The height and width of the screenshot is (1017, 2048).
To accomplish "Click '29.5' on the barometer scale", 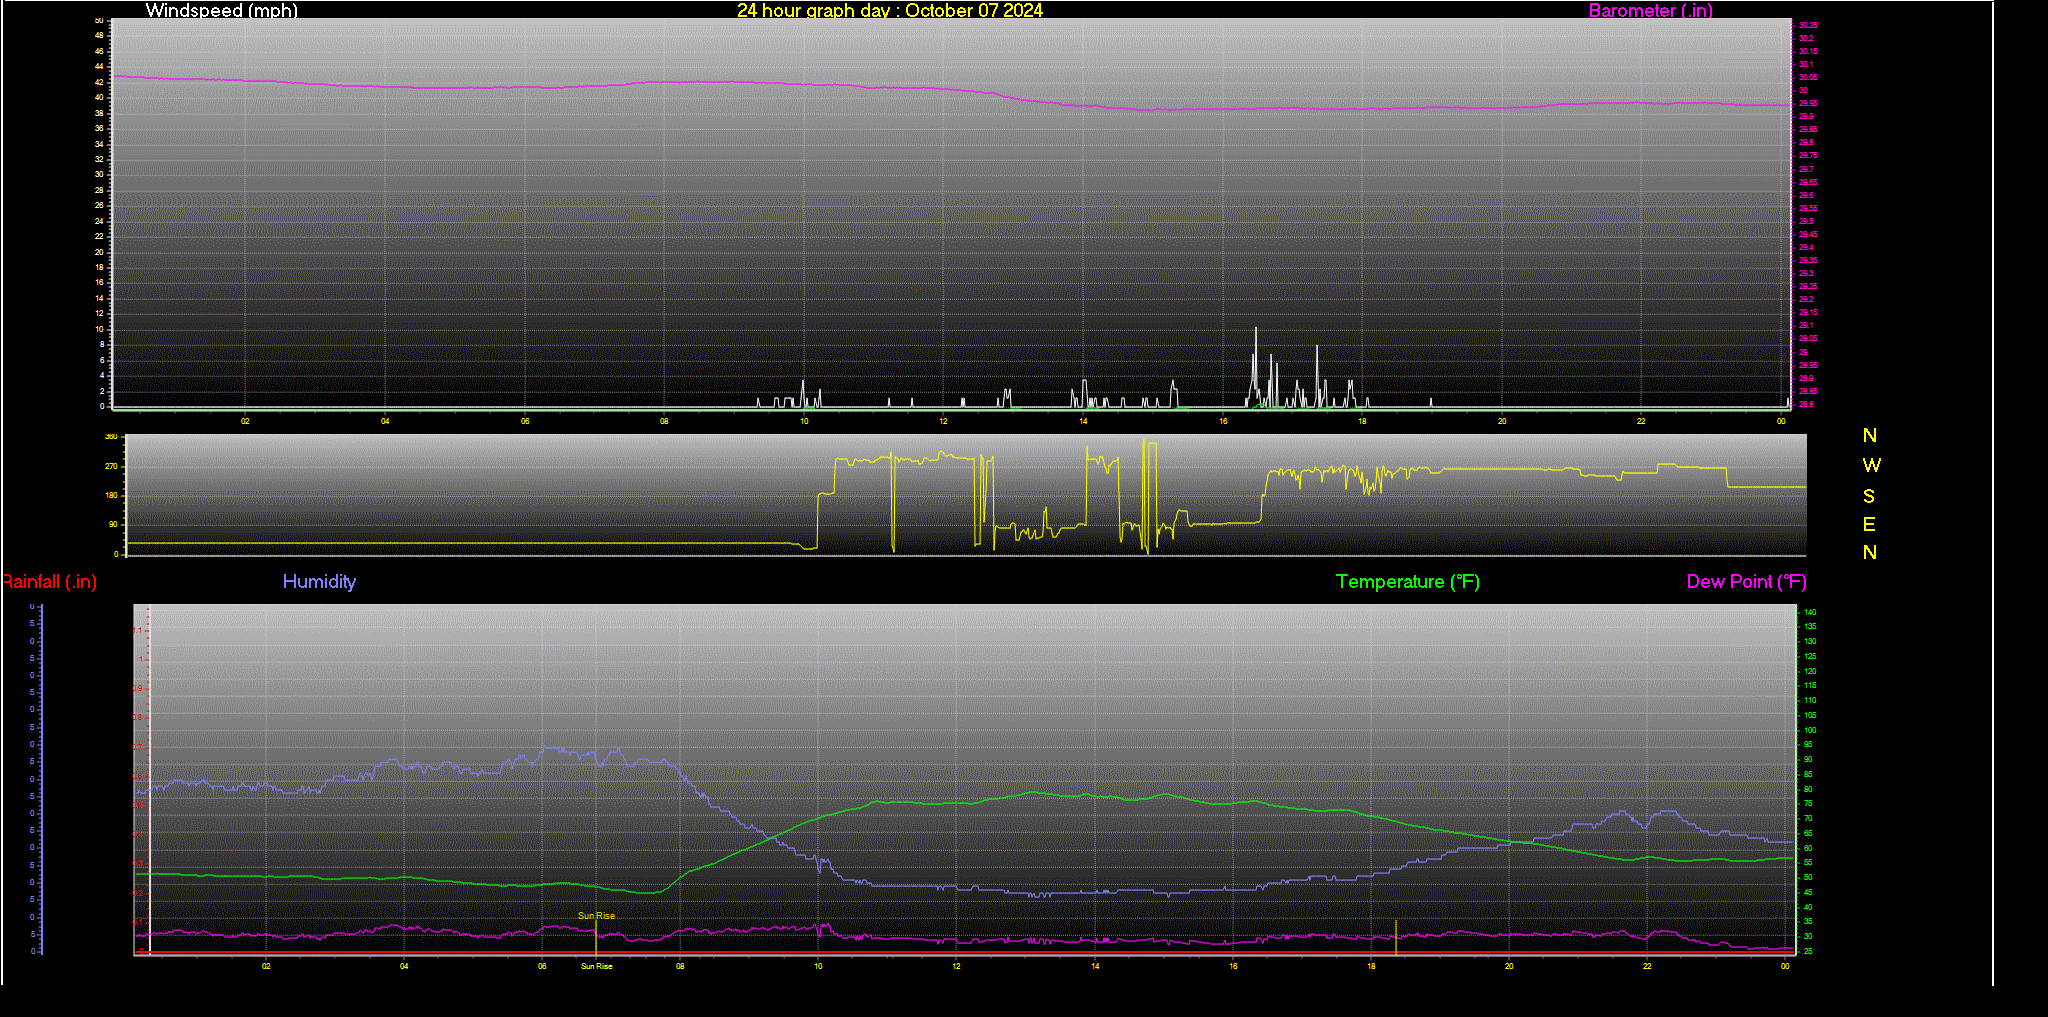I will (x=1806, y=221).
